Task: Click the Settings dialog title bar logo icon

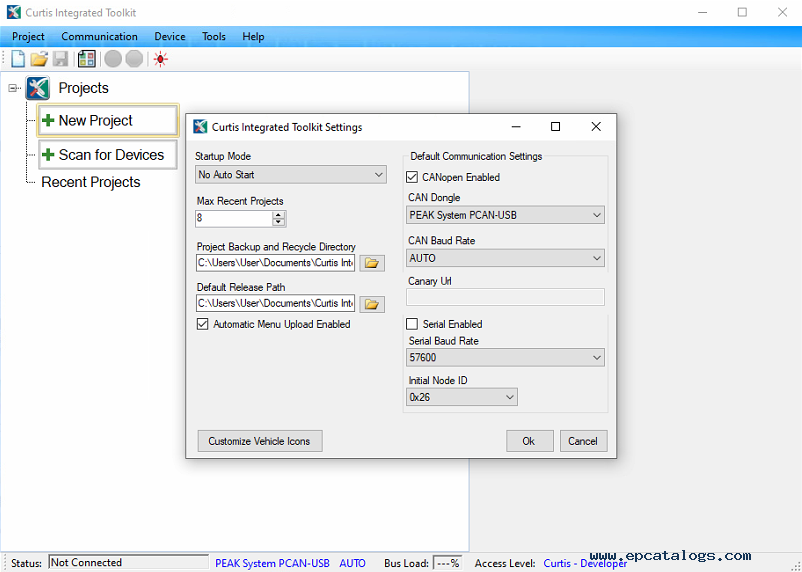Action: (200, 127)
